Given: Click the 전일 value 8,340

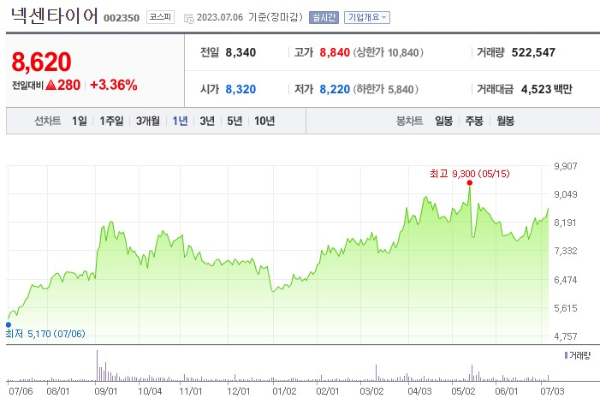Looking at the screenshot, I should [x=240, y=52].
